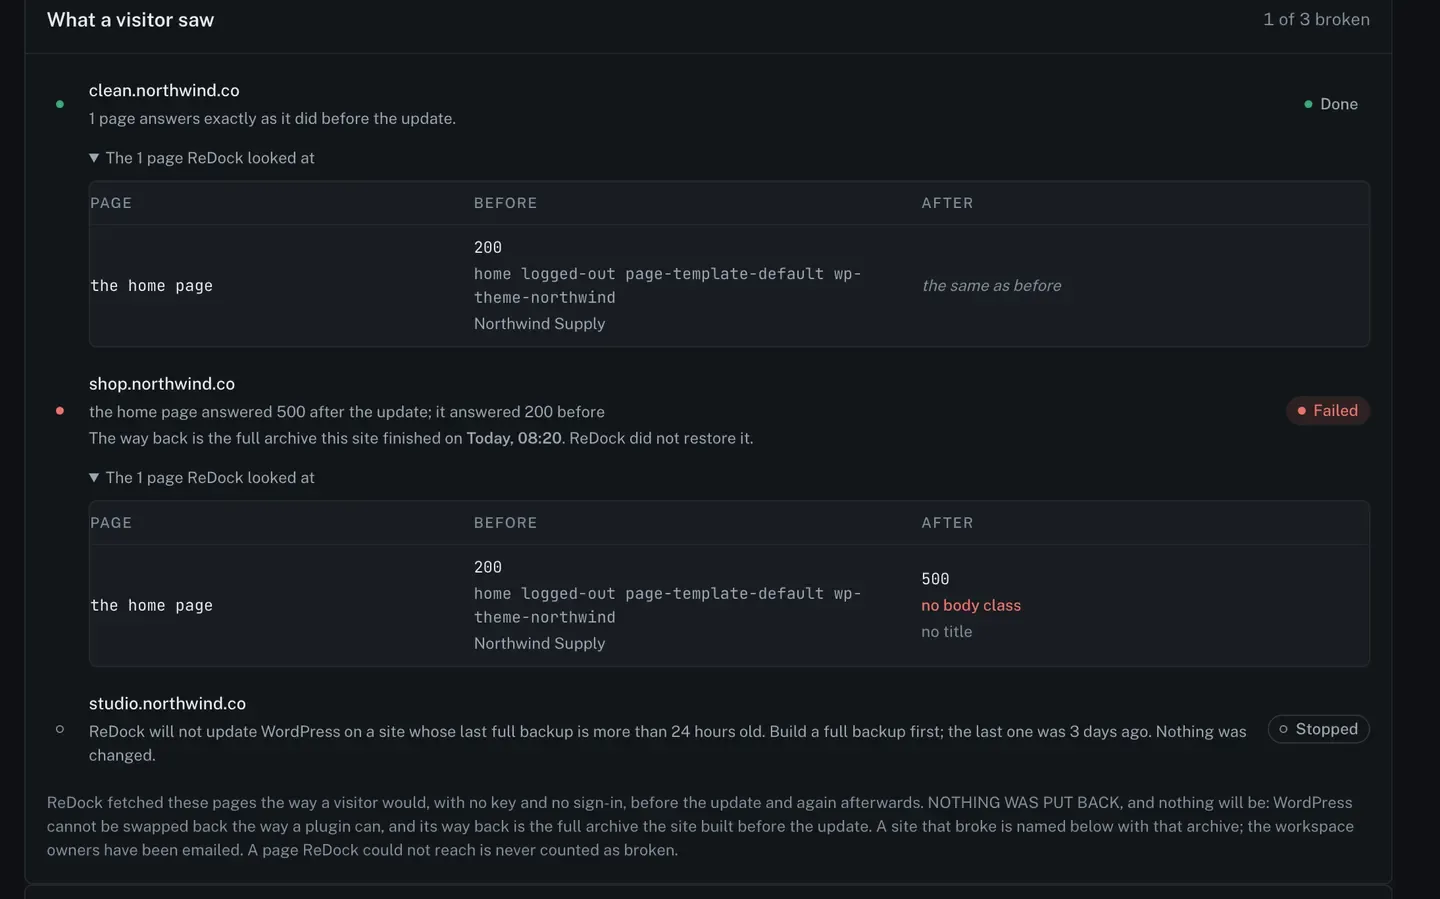
Task: Click the studio.northwind.co backup warning message
Action: click(x=668, y=743)
